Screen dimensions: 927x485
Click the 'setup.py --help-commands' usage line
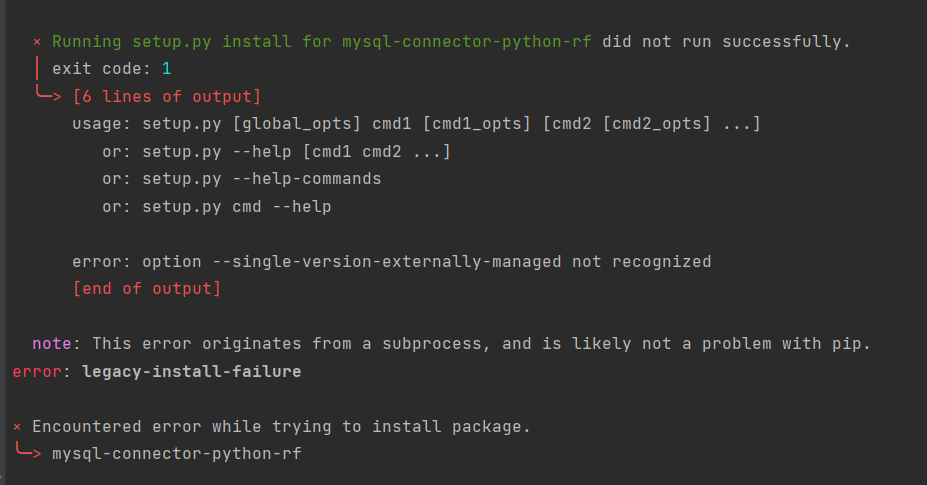pyautogui.click(x=261, y=179)
